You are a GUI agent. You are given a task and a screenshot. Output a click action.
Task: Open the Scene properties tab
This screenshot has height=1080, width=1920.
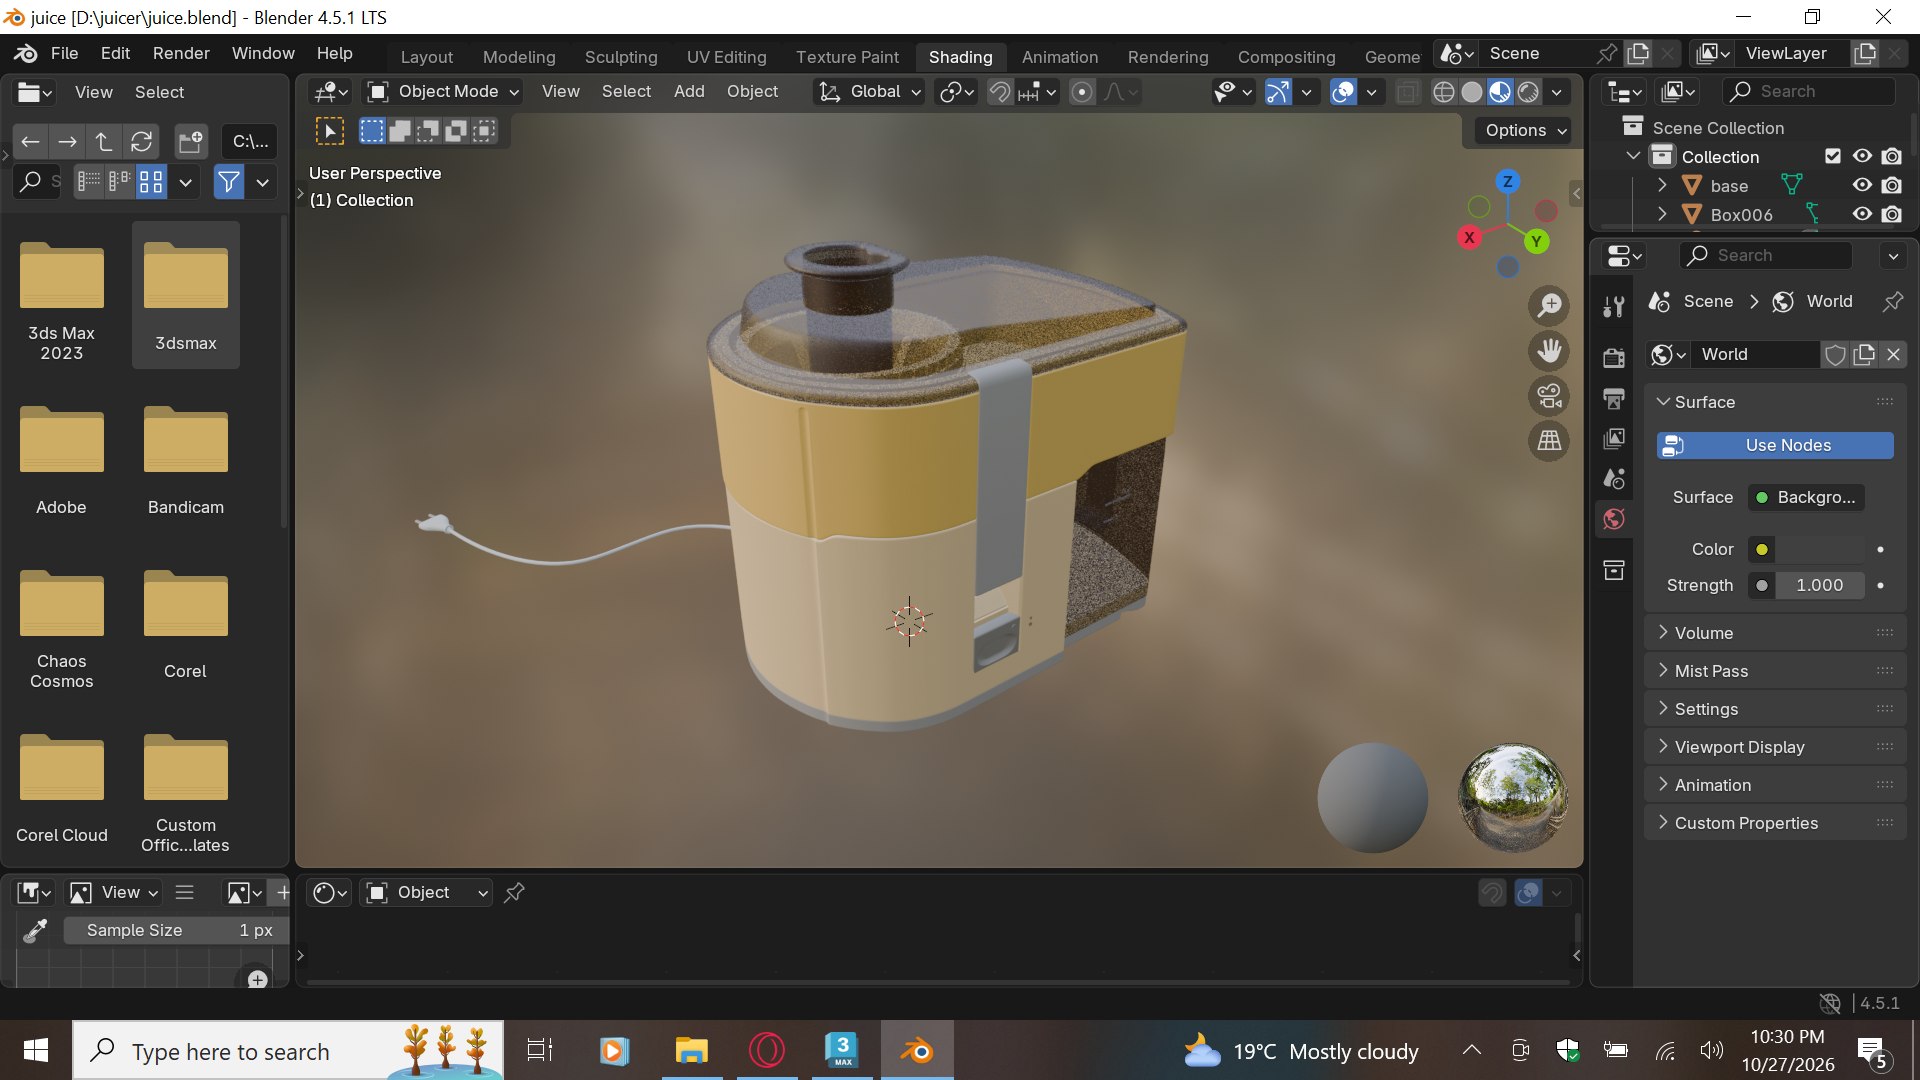click(1613, 479)
